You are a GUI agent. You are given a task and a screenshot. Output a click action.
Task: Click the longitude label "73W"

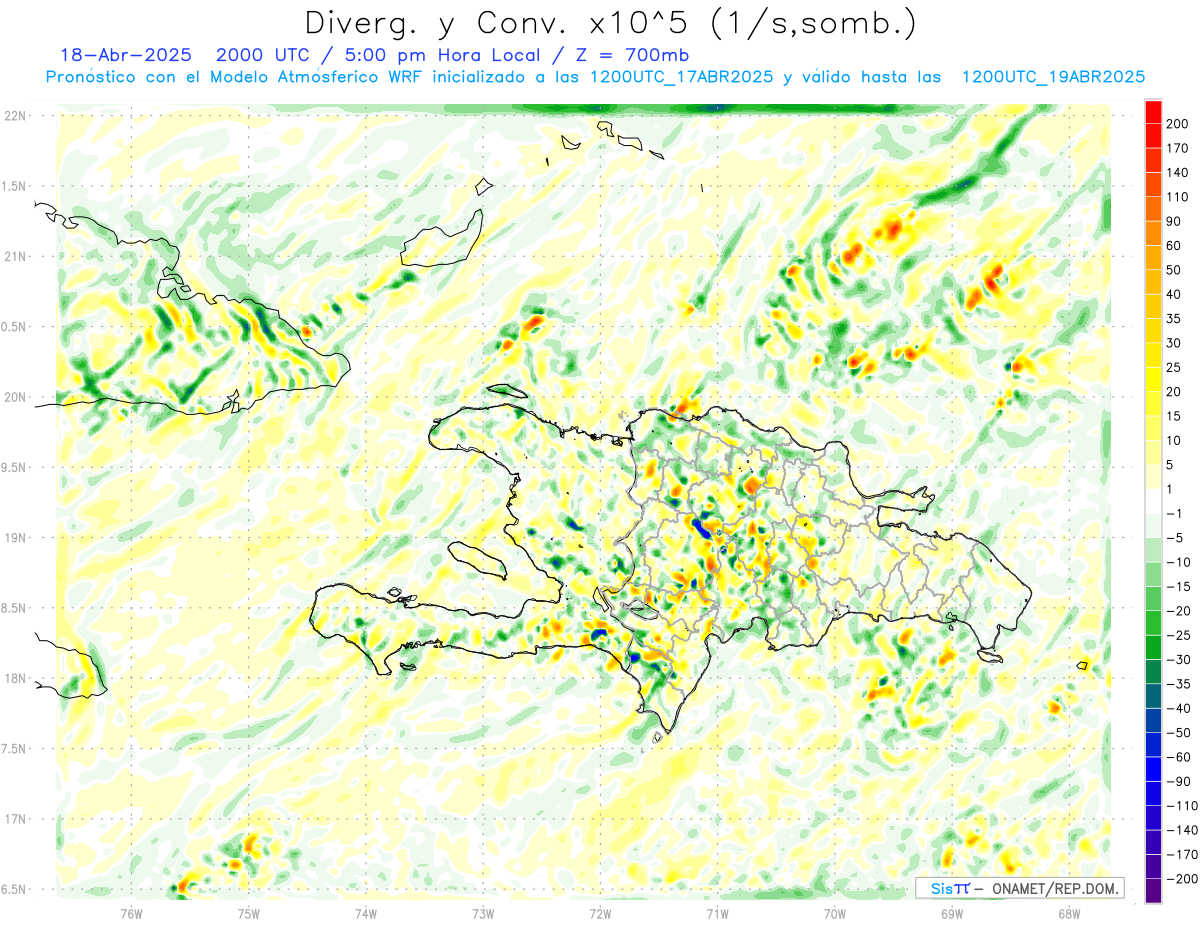tap(483, 913)
